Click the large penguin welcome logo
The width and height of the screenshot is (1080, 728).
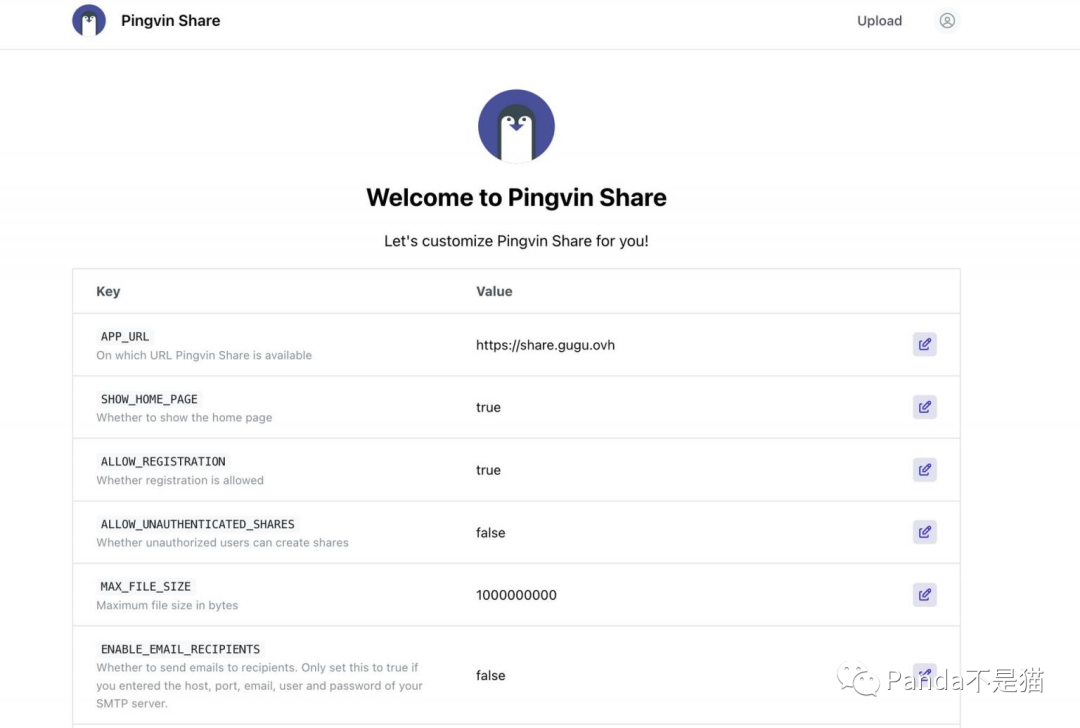(516, 126)
